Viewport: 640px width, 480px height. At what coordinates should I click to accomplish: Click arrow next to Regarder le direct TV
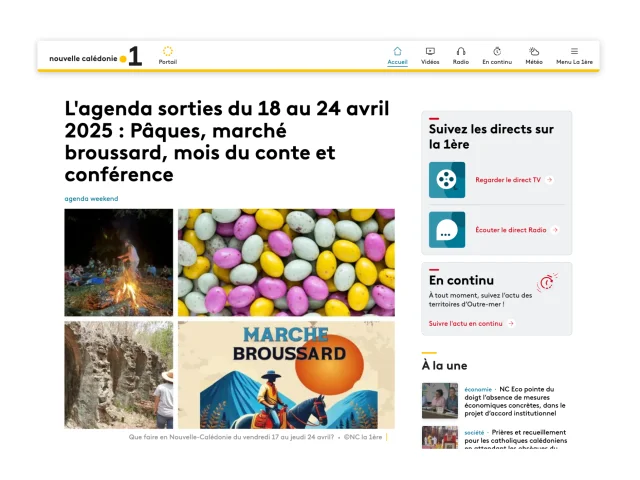(x=549, y=180)
